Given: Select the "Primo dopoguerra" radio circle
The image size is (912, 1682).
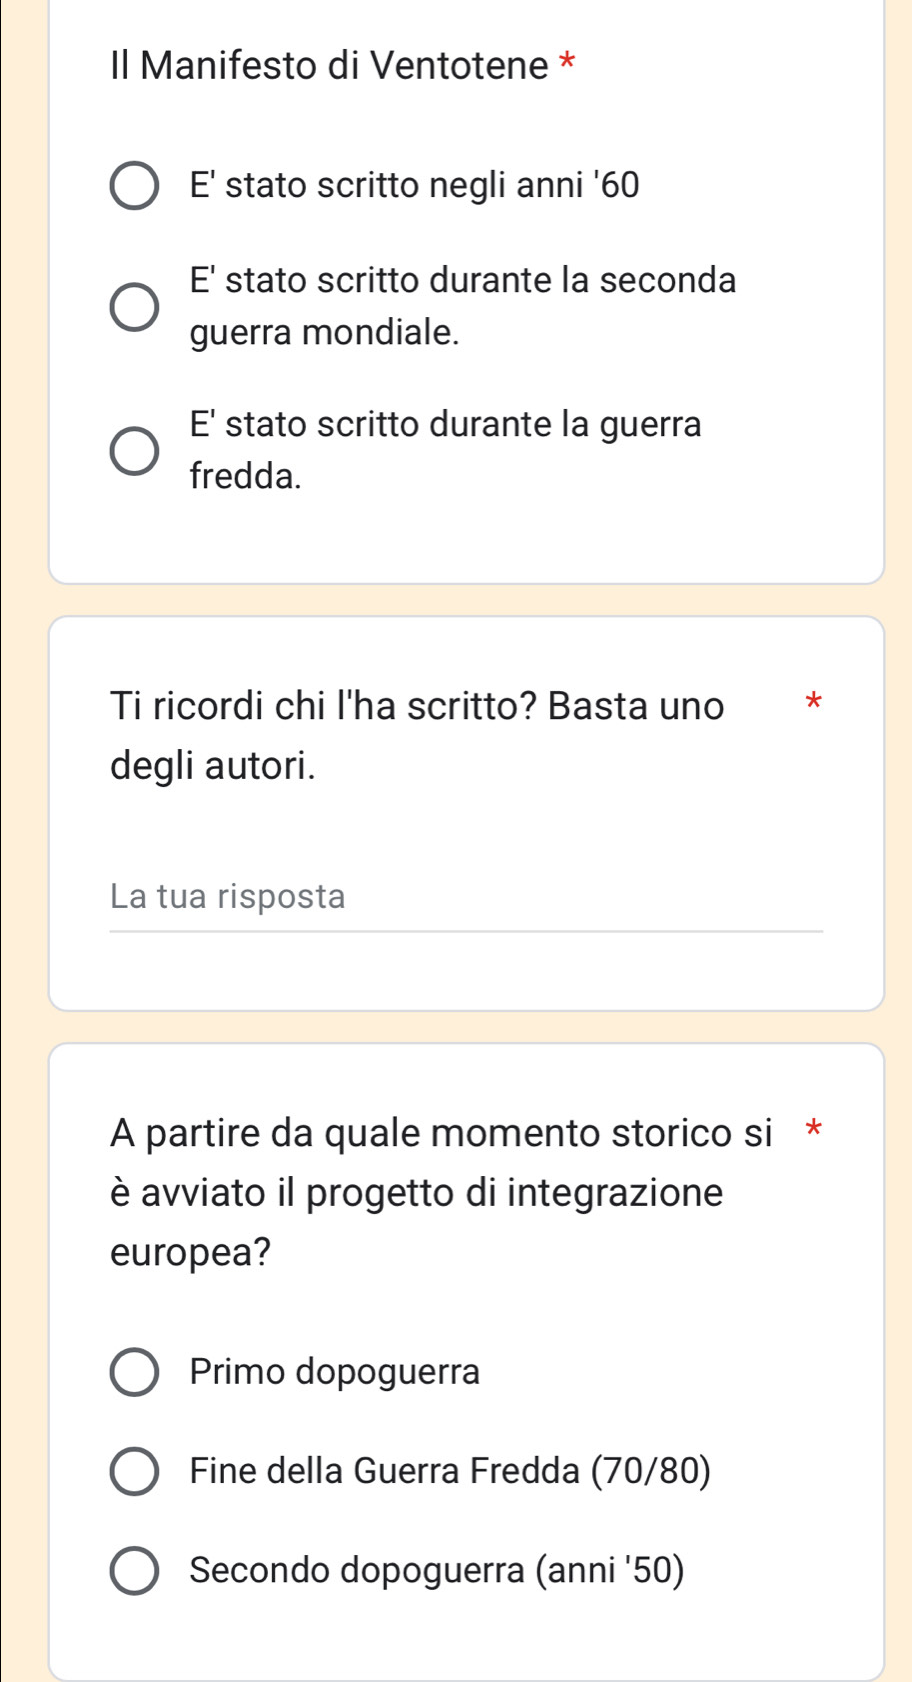Looking at the screenshot, I should 134,1372.
